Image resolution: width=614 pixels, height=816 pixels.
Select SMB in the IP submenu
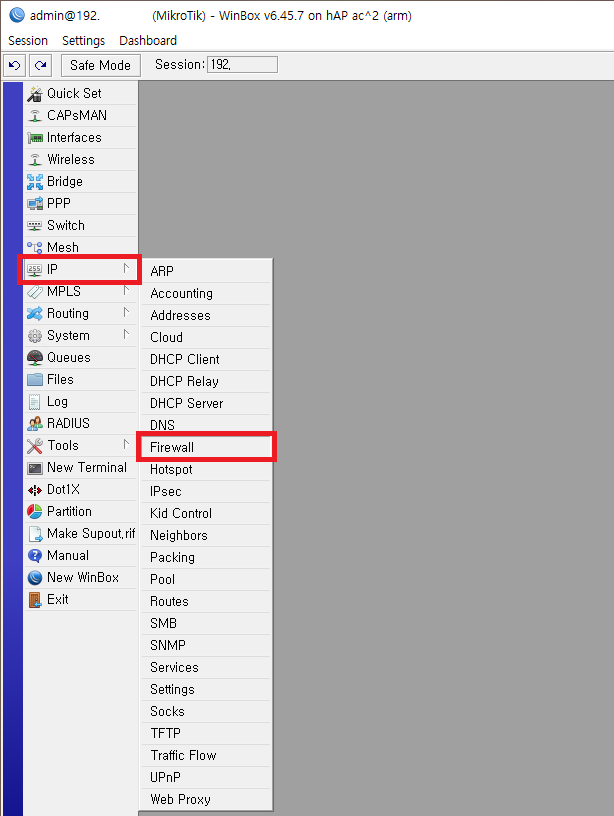206,623
